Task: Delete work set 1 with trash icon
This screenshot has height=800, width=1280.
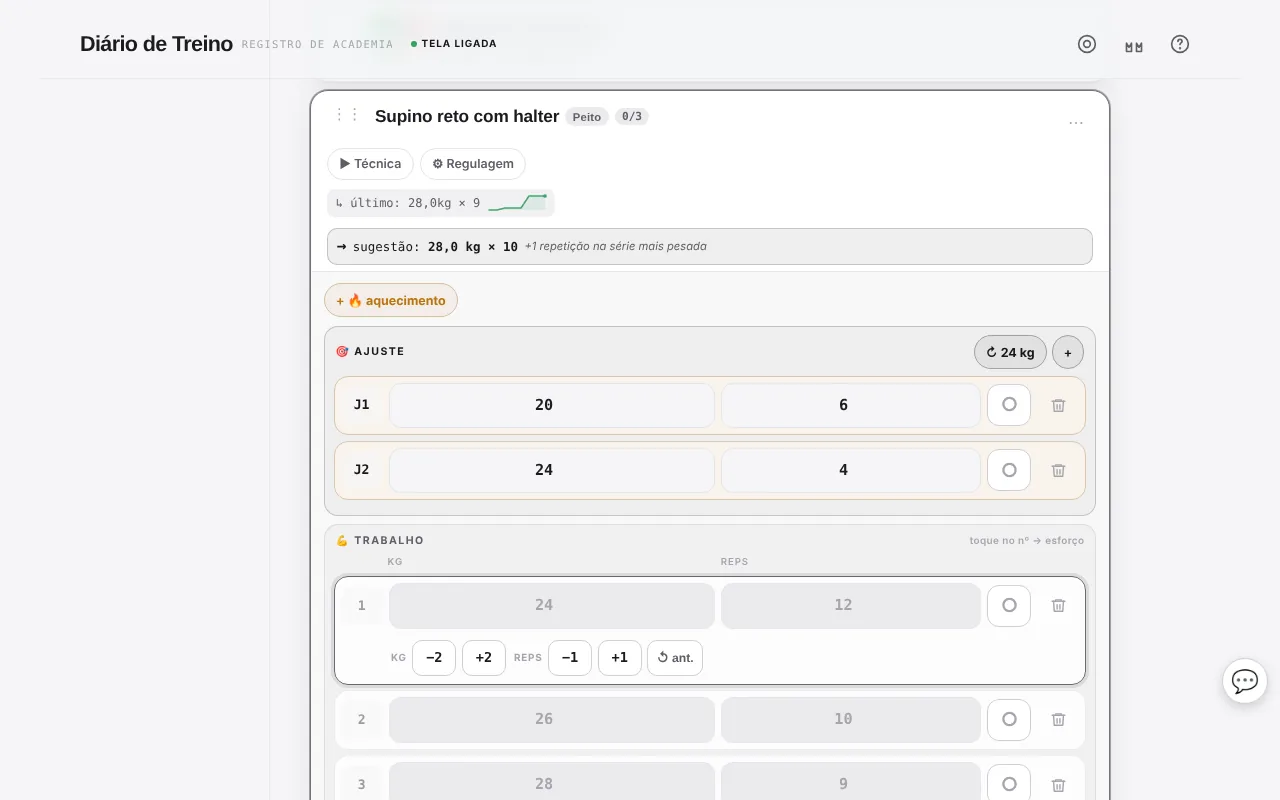Action: coord(1058,605)
